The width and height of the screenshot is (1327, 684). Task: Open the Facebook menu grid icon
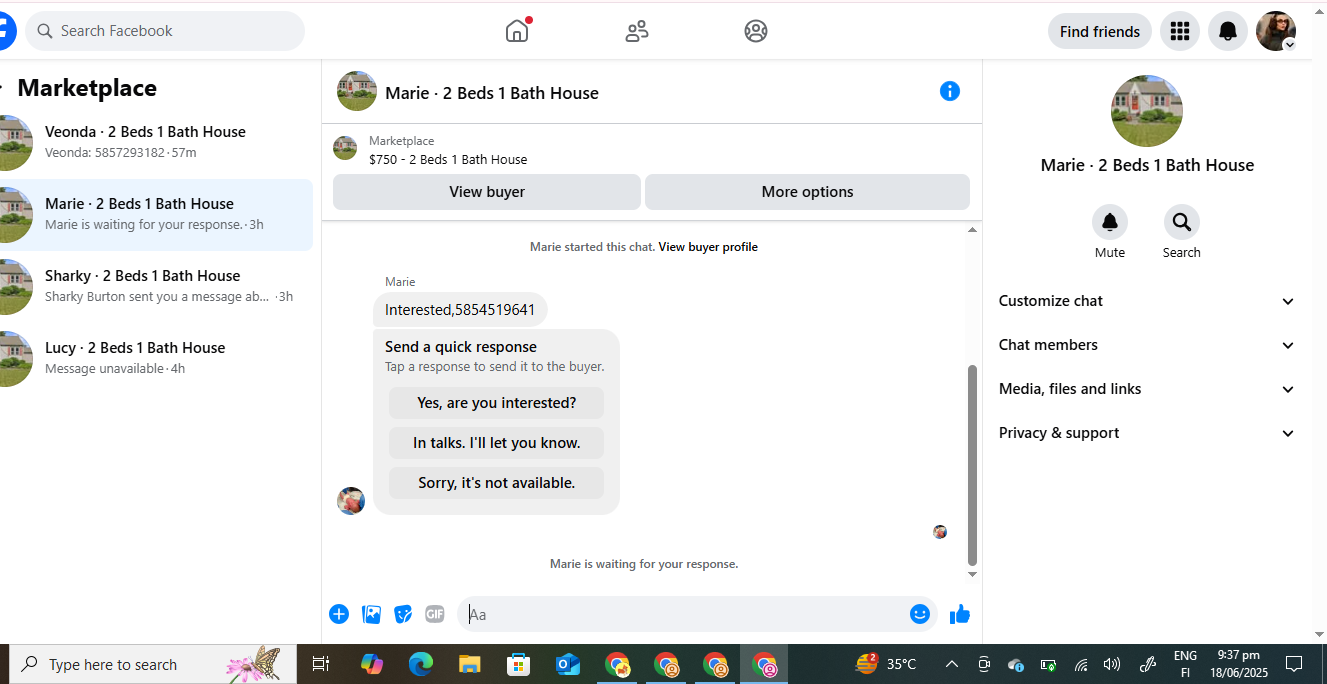pyautogui.click(x=1180, y=31)
